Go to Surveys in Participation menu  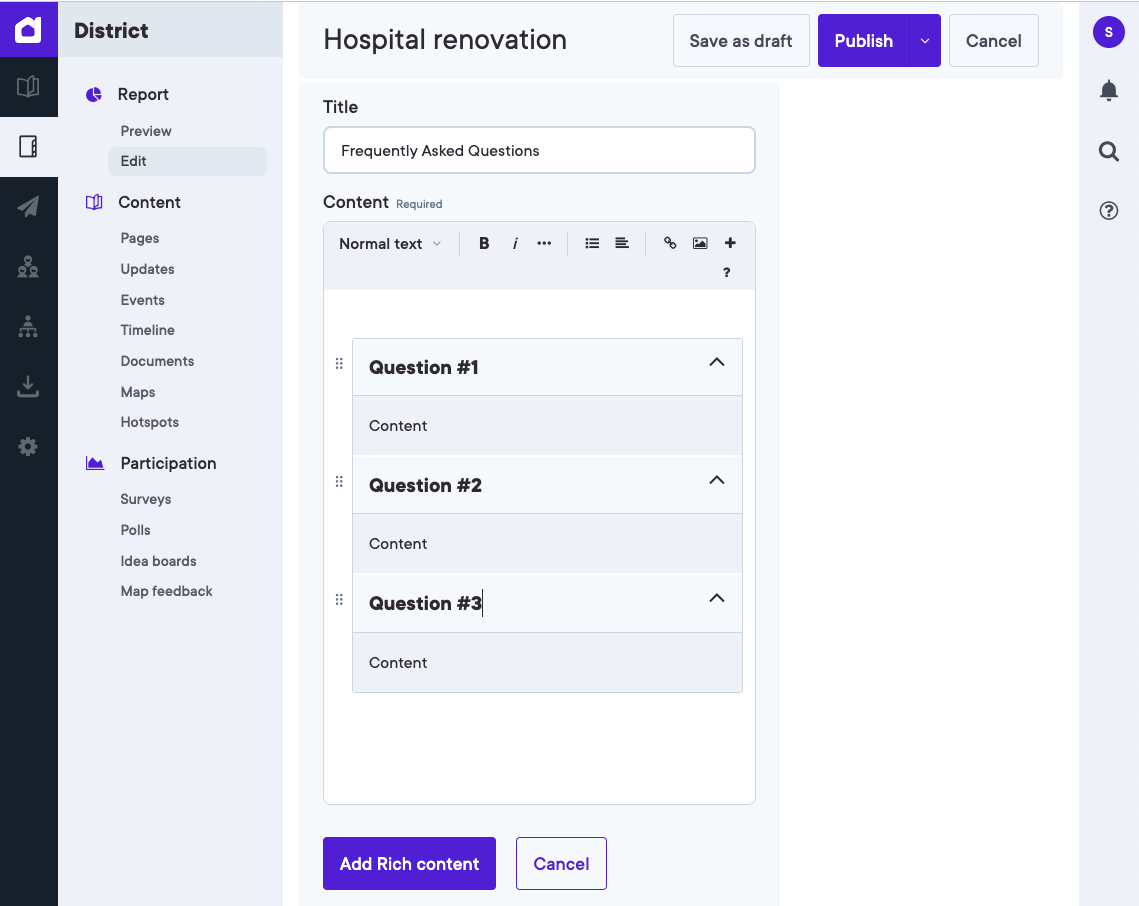(x=146, y=499)
